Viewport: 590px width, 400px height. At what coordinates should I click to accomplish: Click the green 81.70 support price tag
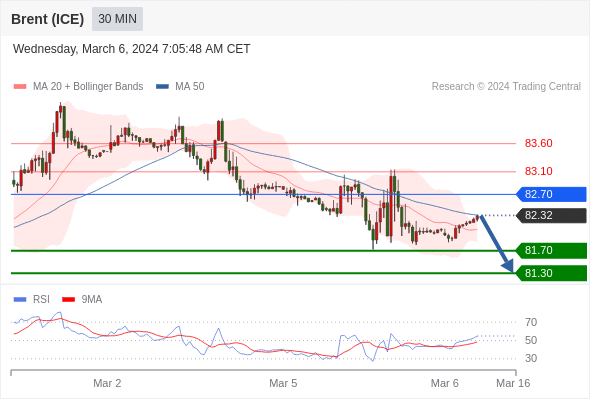coord(550,251)
